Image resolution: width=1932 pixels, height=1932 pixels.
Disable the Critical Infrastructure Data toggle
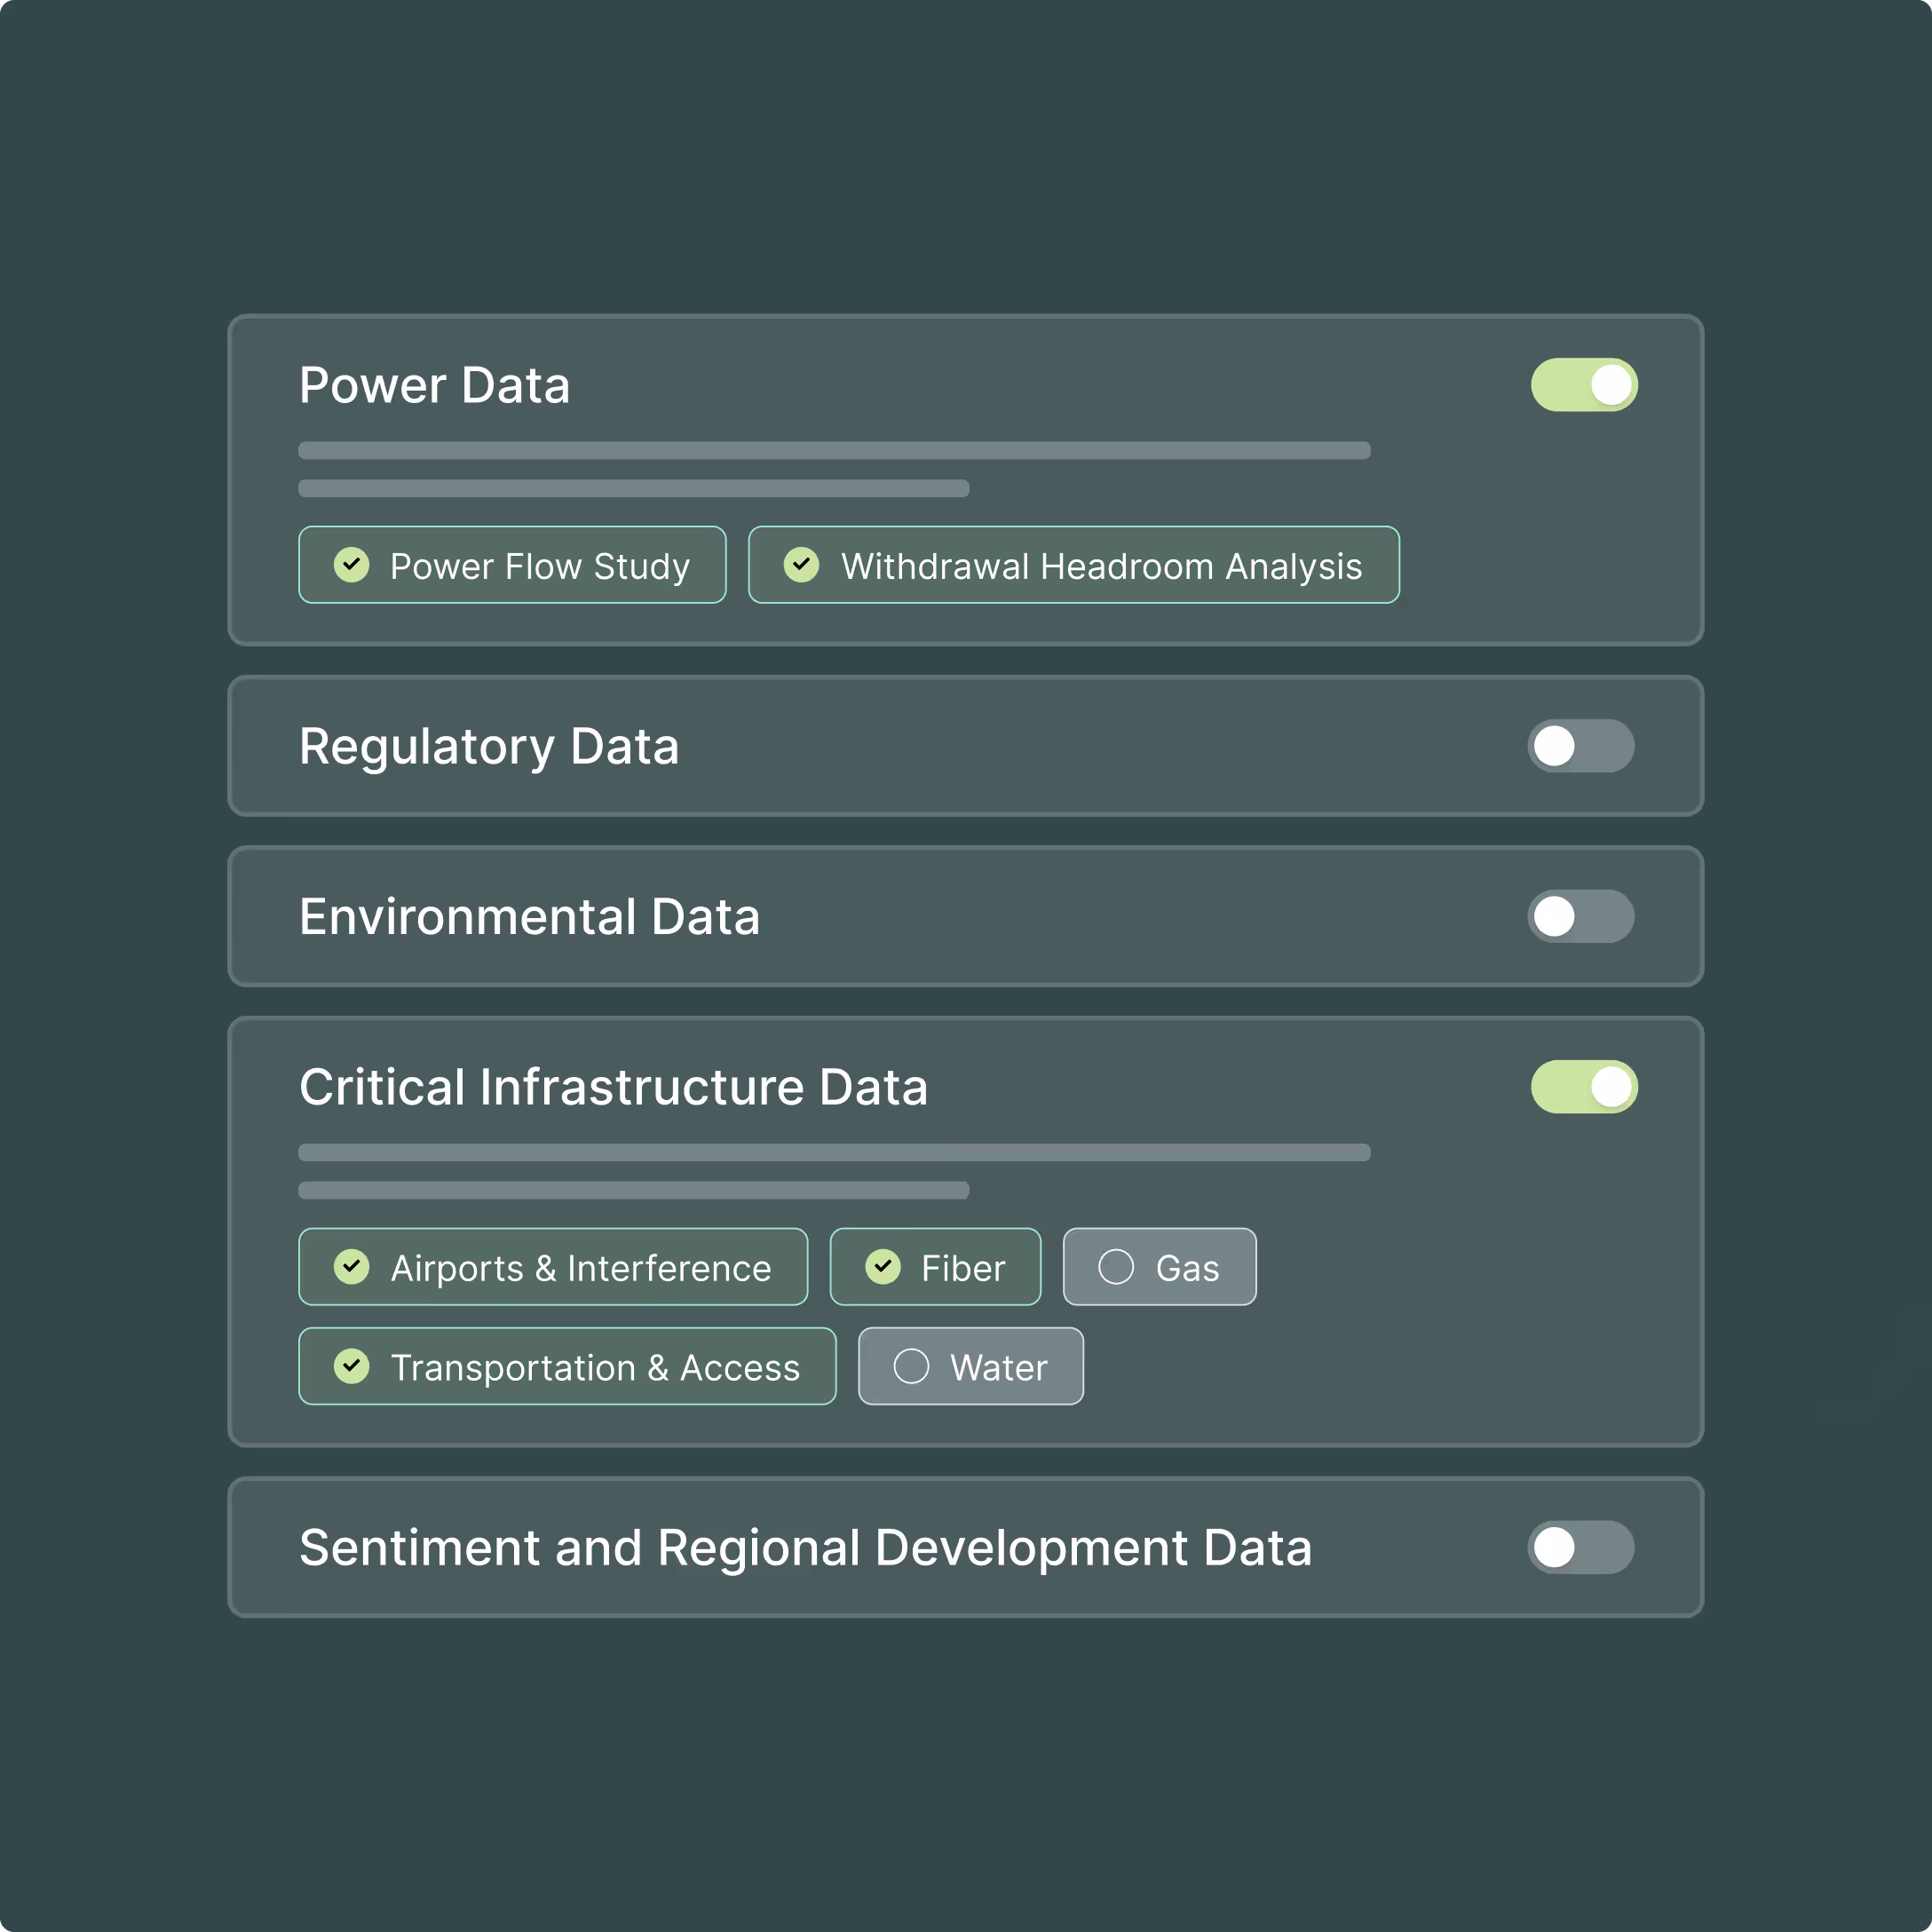(1584, 1087)
